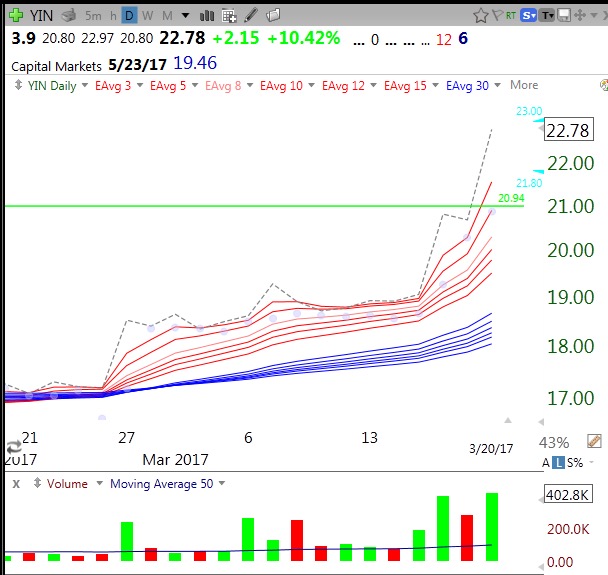This screenshot has width=608, height=575.
Task: Click the chart templates folder icon
Action: click(x=273, y=16)
